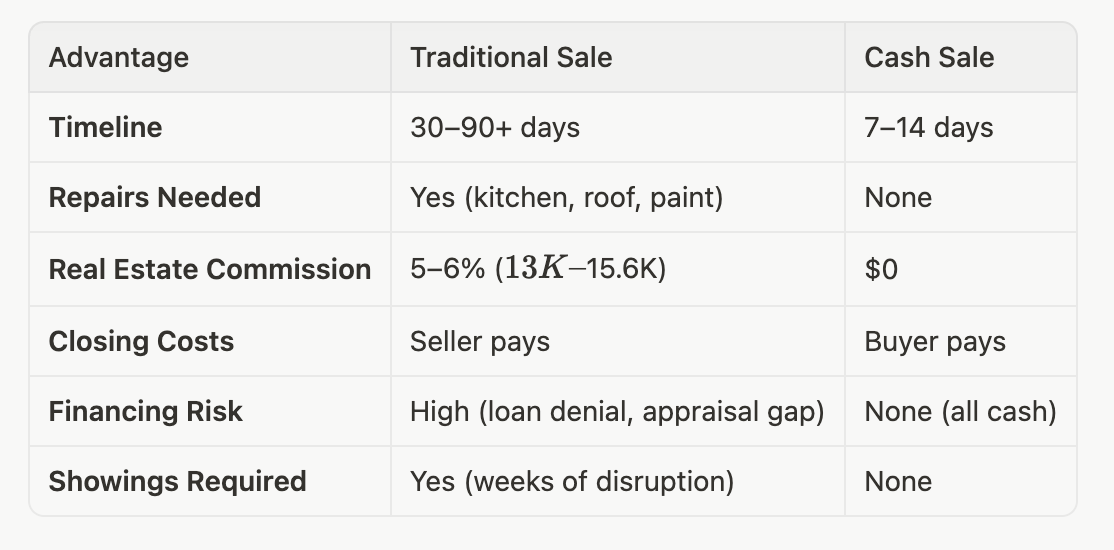Select the 5–6% commission cell
The width and height of the screenshot is (1114, 550).
pos(538,269)
